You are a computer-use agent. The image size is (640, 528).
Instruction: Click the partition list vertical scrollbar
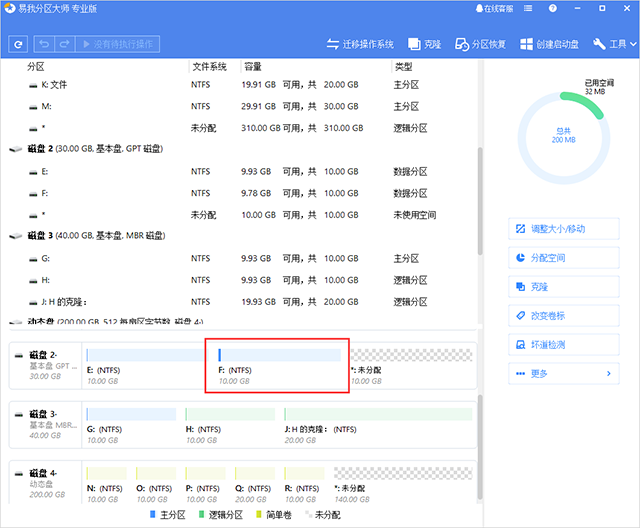(x=478, y=200)
